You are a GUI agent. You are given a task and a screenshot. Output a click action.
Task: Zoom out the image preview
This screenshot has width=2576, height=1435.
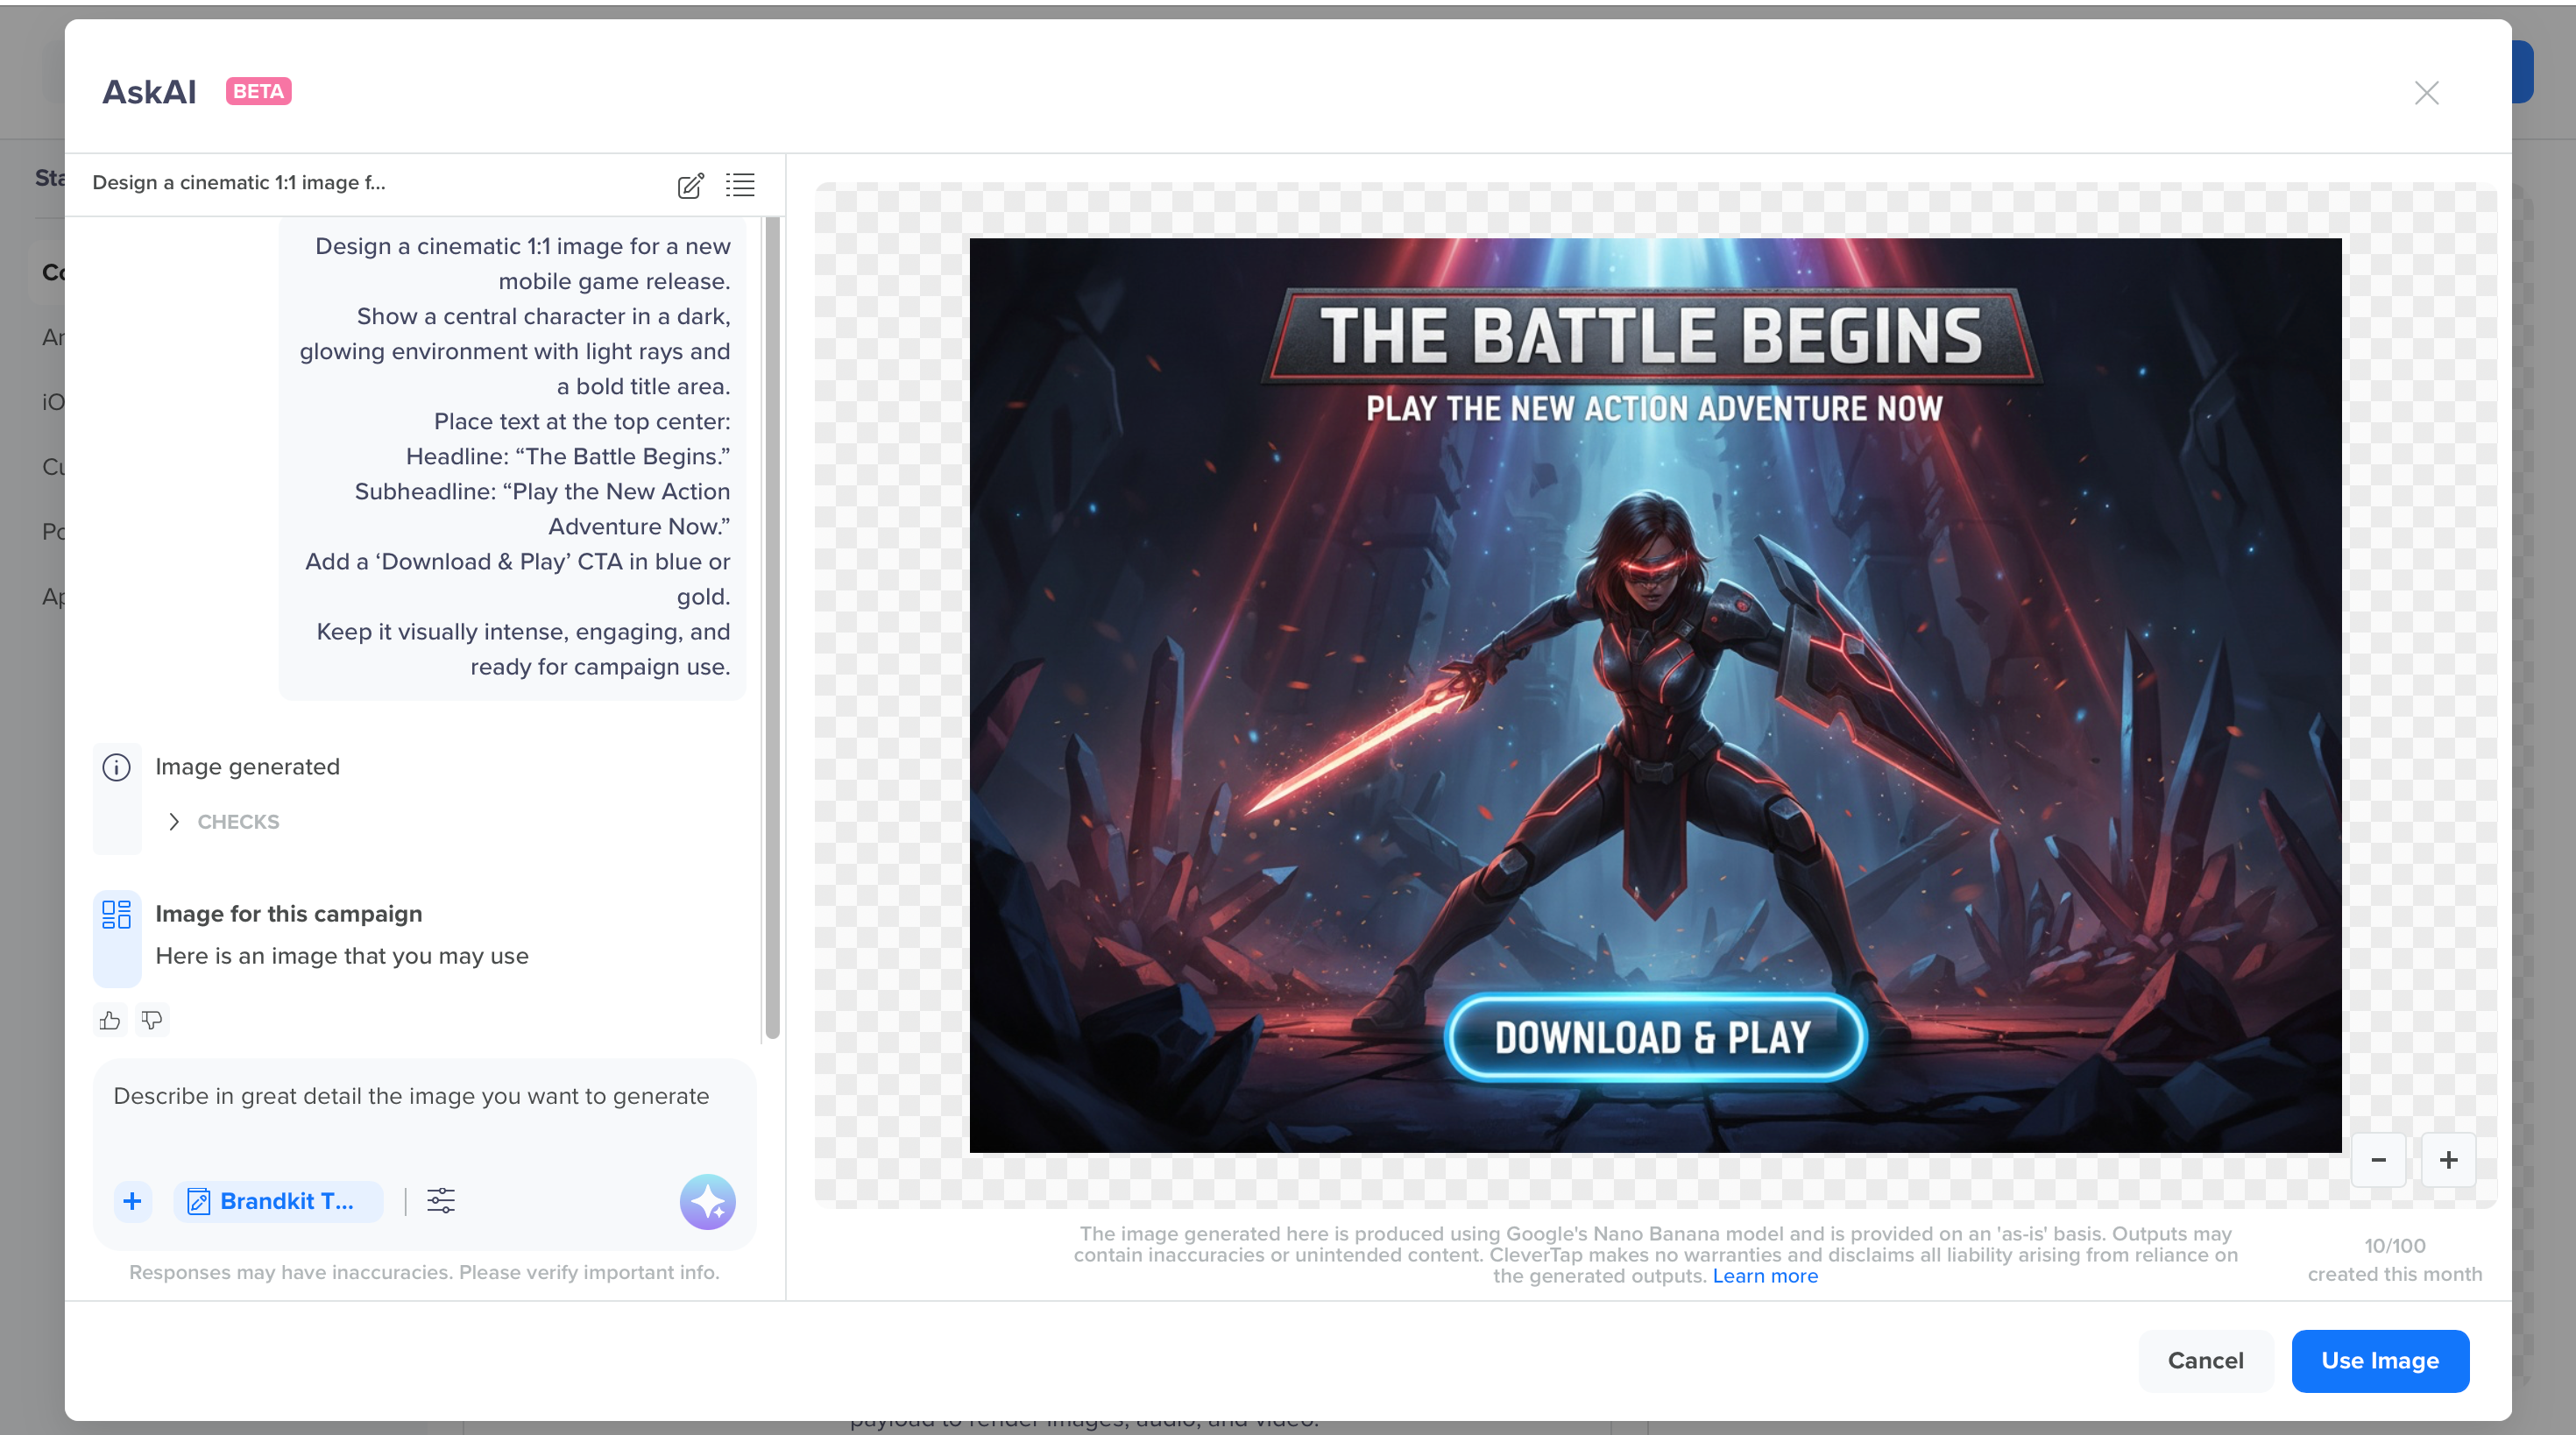(2379, 1160)
